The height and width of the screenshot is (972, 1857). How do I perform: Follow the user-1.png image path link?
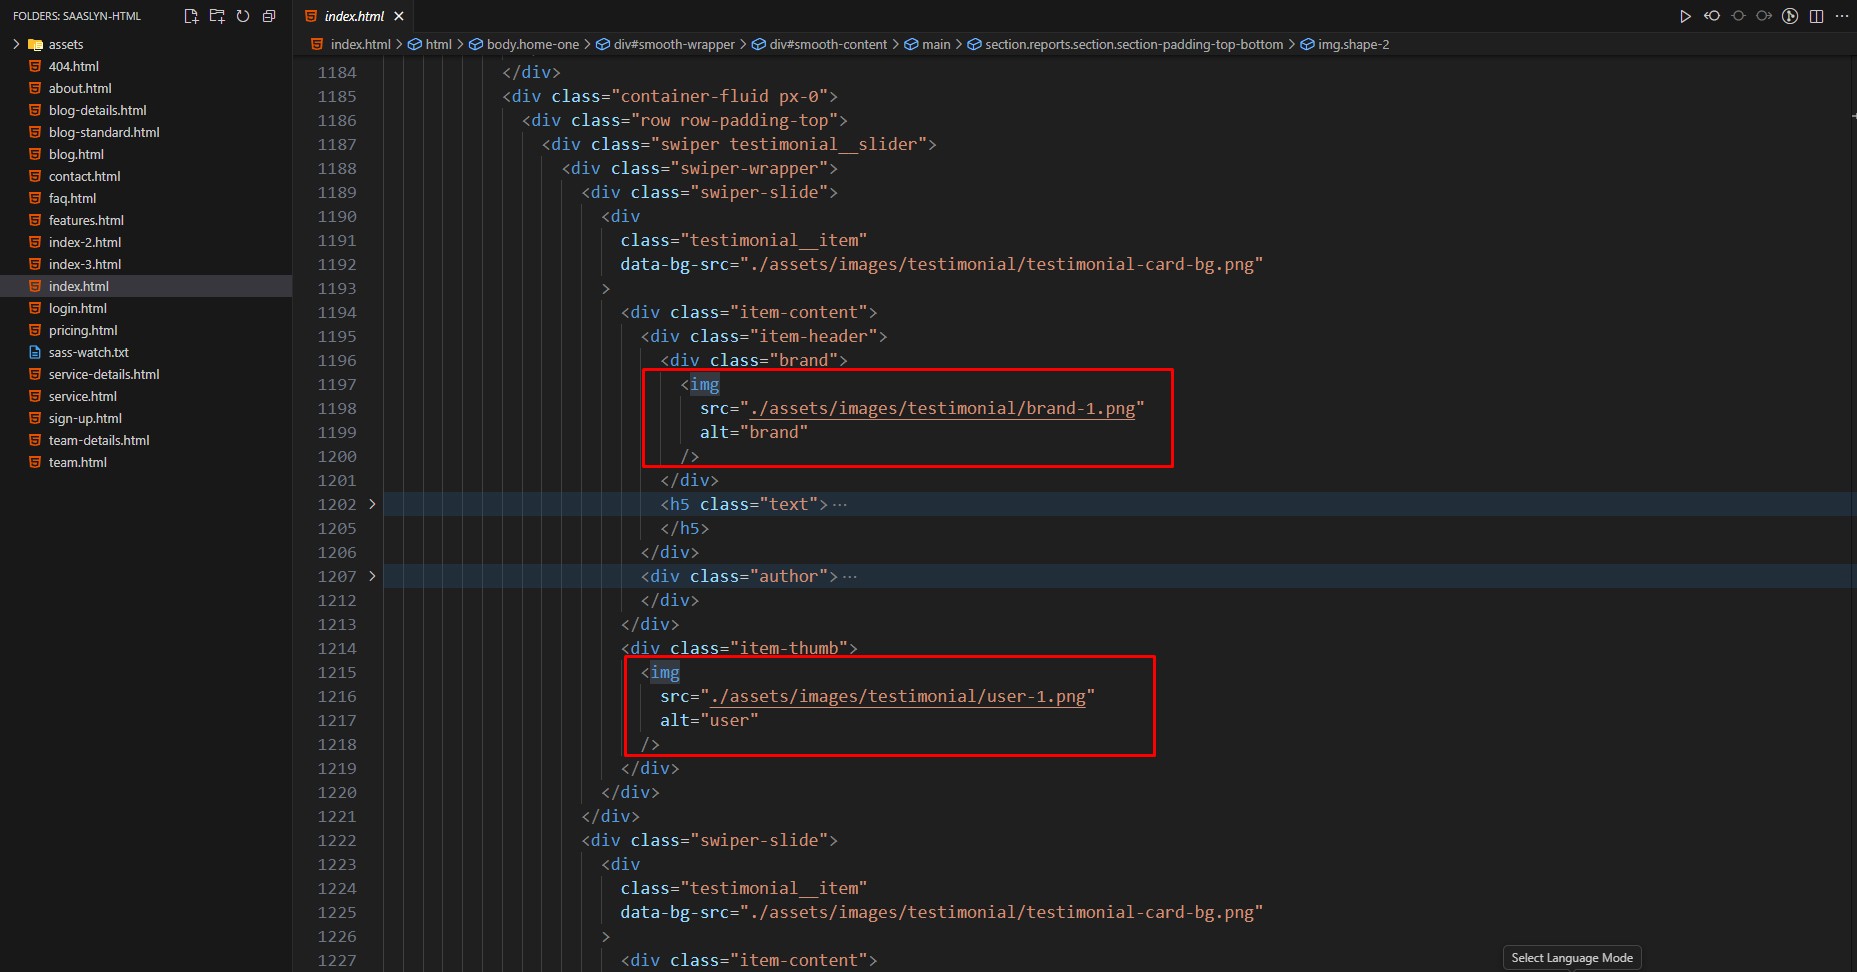click(897, 697)
